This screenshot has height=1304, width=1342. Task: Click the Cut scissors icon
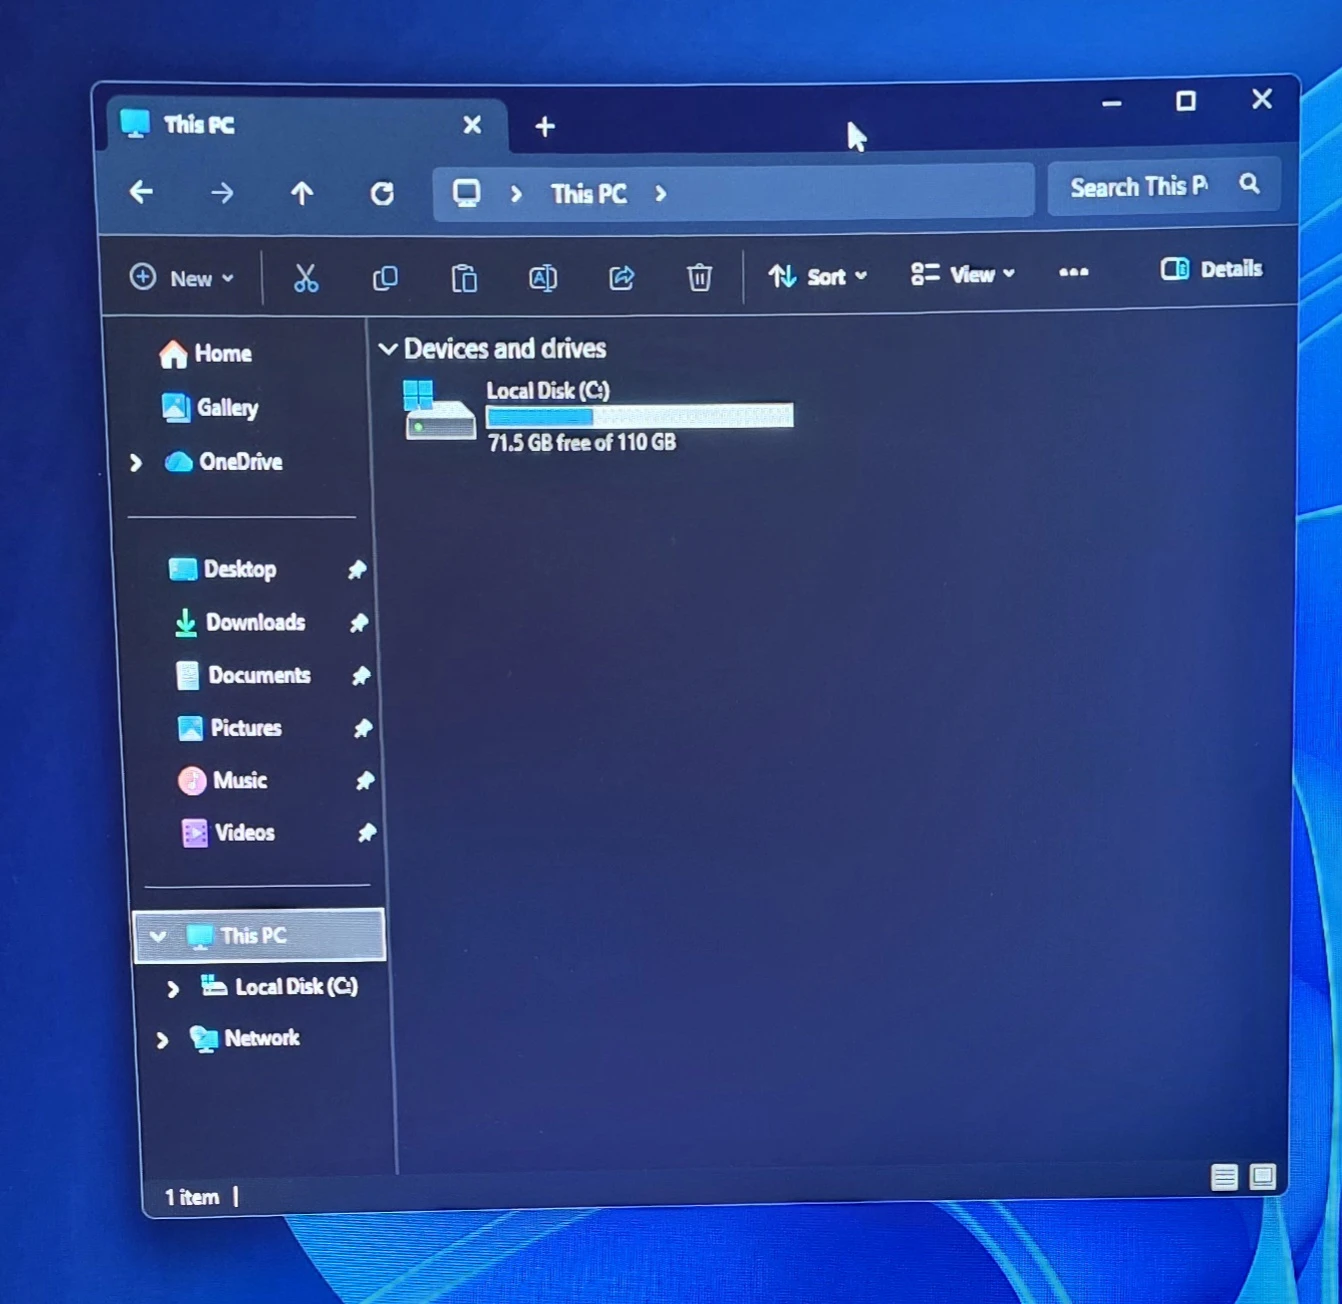coord(306,279)
